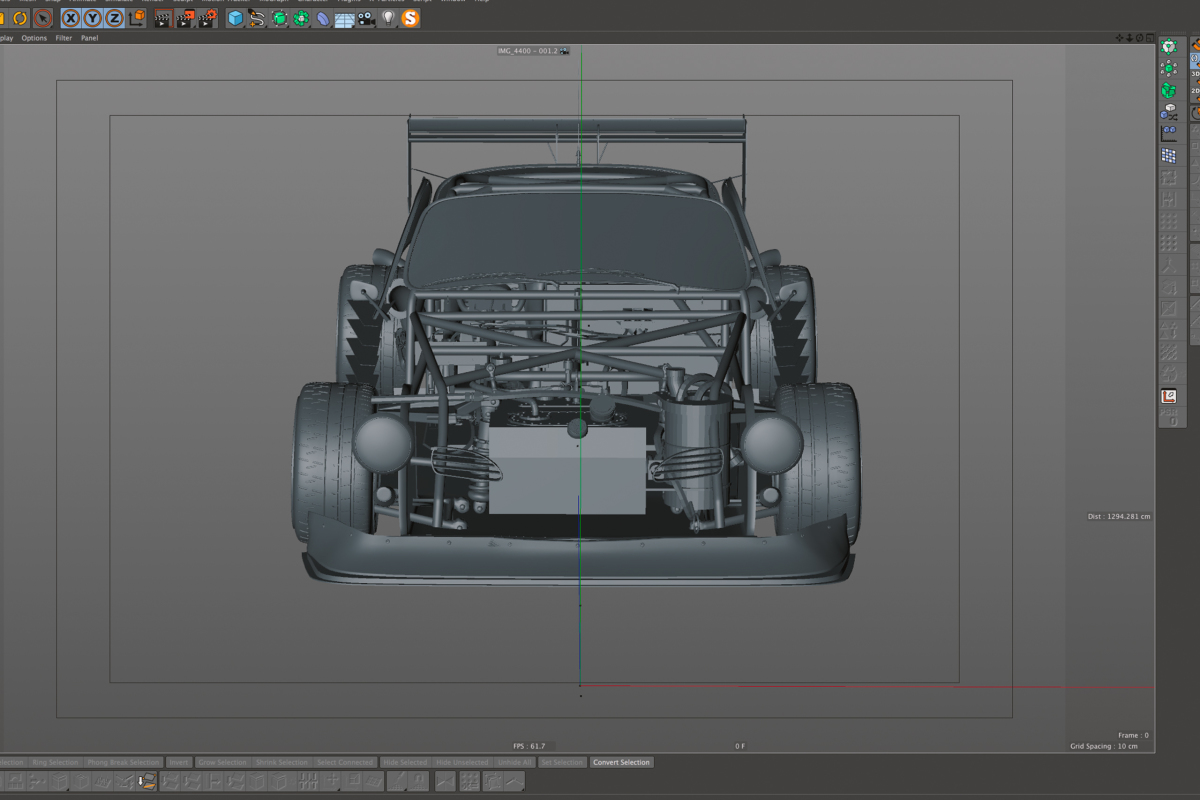1200x800 pixels.
Task: Click the Set Selection button
Action: click(x=562, y=762)
